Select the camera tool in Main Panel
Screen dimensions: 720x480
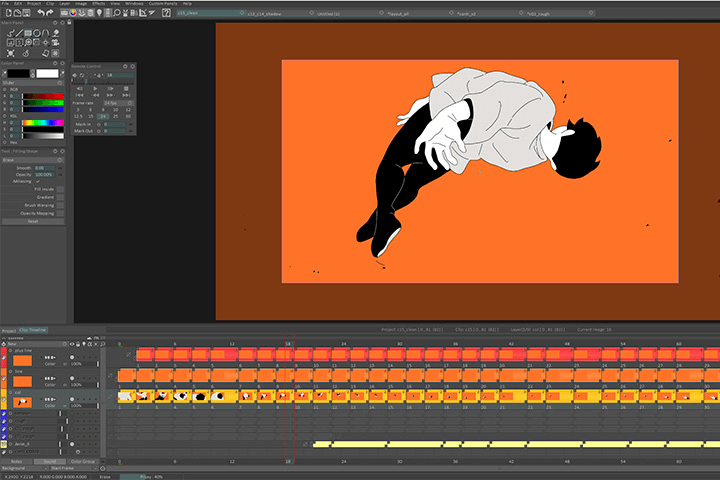pyautogui.click(x=56, y=43)
